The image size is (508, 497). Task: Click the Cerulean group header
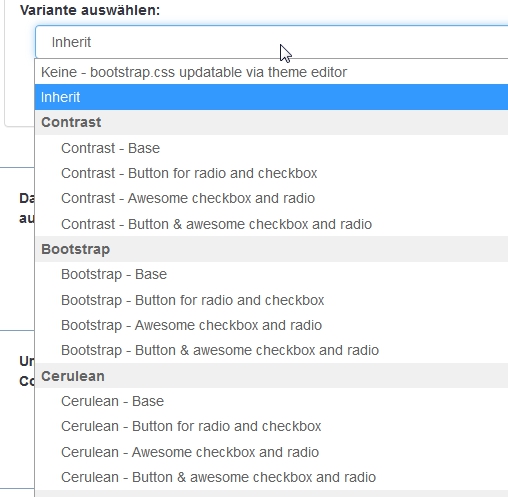272,376
